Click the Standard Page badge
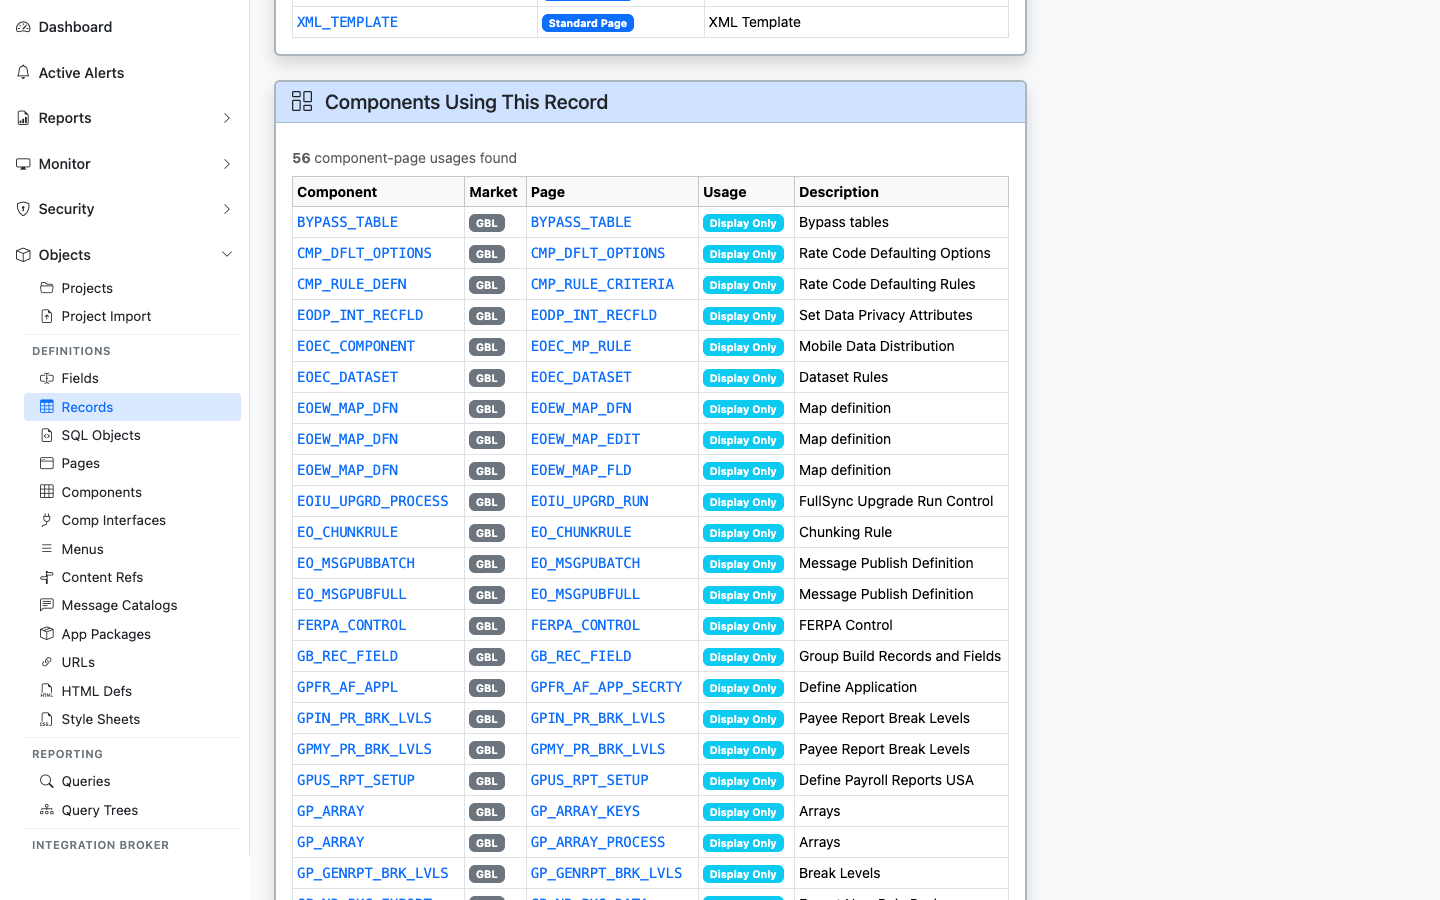 588,23
